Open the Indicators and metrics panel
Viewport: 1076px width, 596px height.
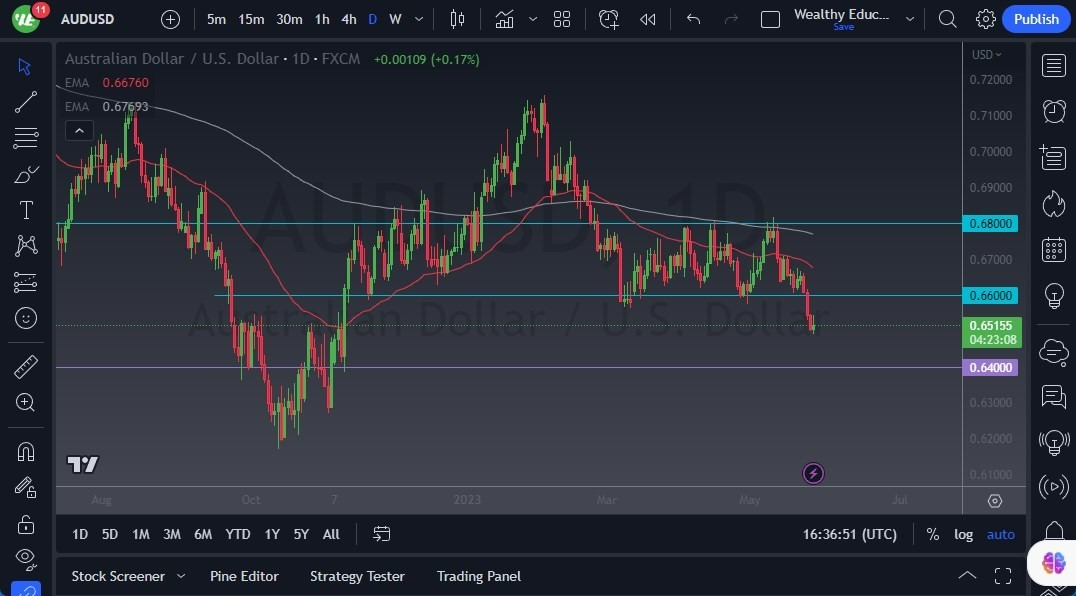coord(504,18)
